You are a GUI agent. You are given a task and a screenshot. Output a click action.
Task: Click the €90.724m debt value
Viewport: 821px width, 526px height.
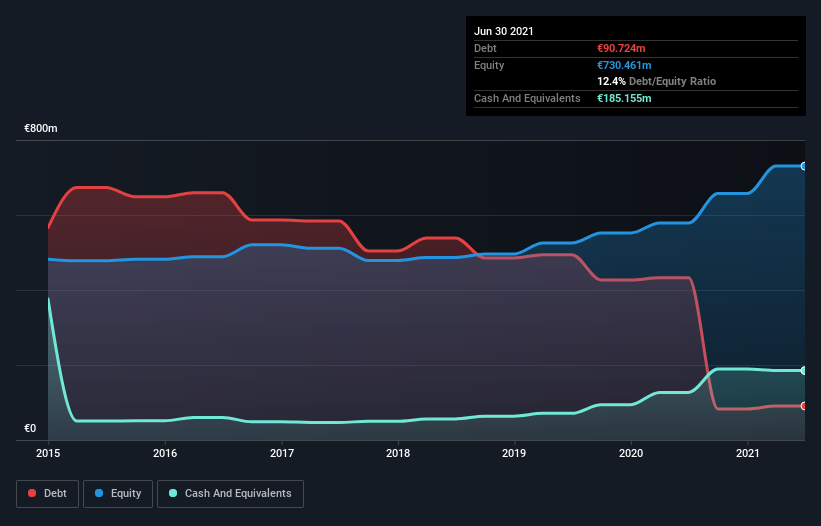(x=621, y=48)
